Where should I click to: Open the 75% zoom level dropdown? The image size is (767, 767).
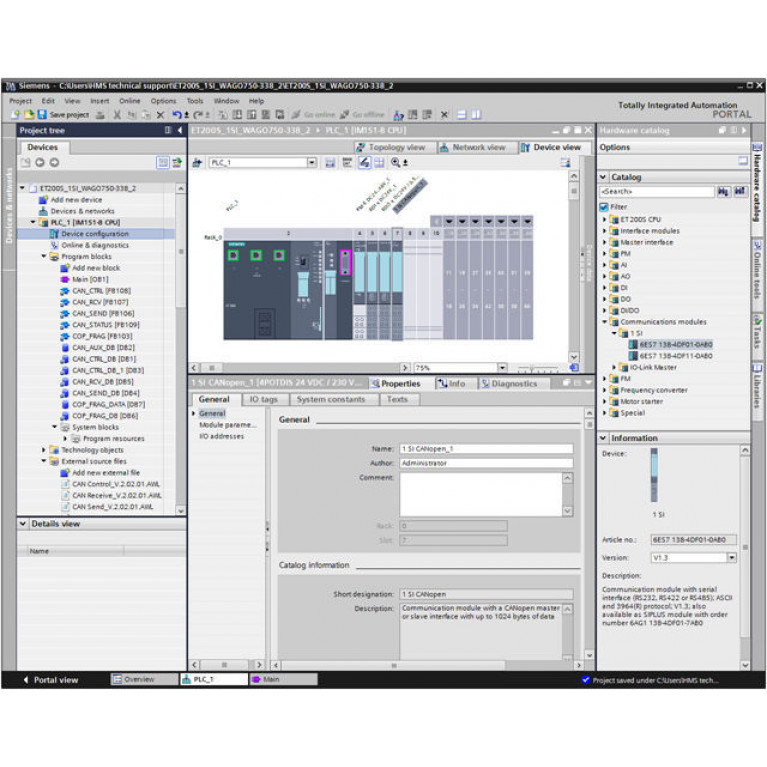tap(502, 367)
